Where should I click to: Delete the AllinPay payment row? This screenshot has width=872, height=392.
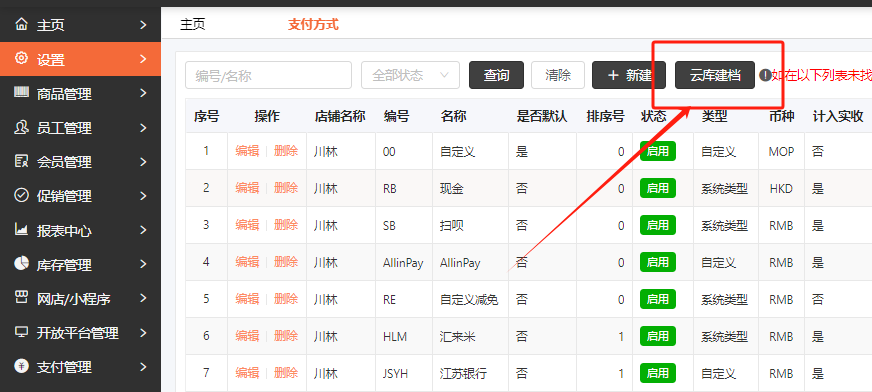point(286,262)
